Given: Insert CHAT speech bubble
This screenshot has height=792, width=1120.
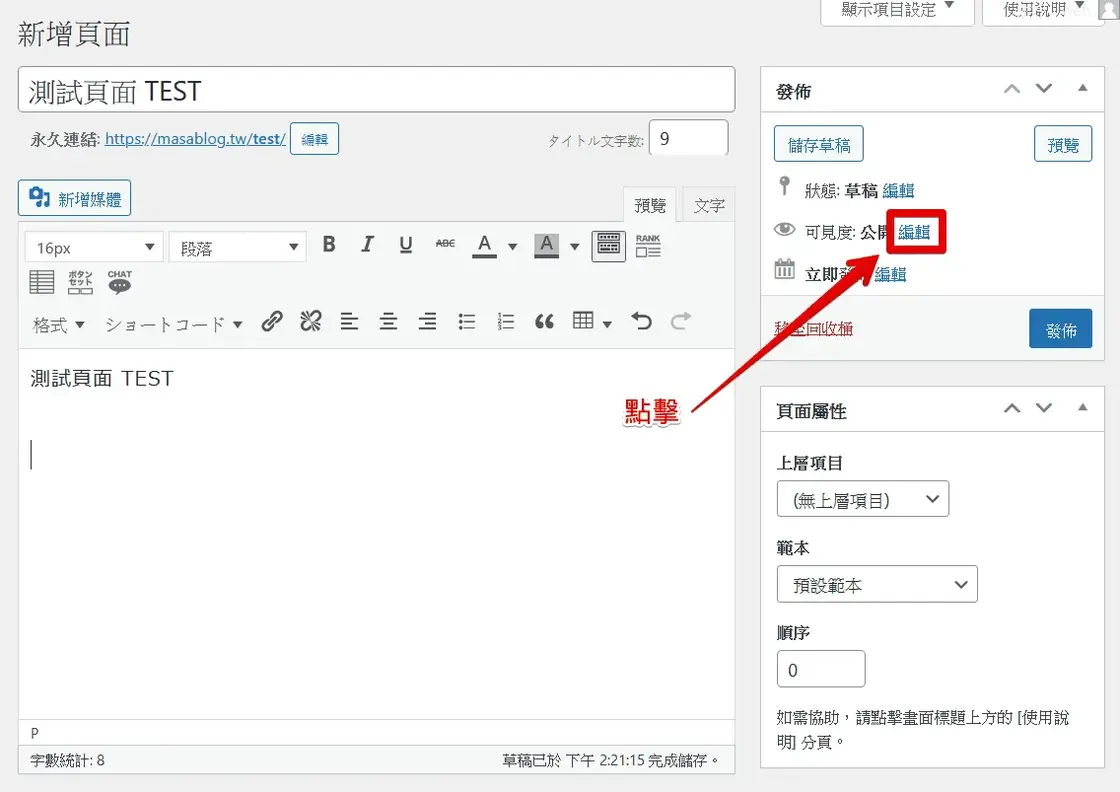Looking at the screenshot, I should coord(119,283).
